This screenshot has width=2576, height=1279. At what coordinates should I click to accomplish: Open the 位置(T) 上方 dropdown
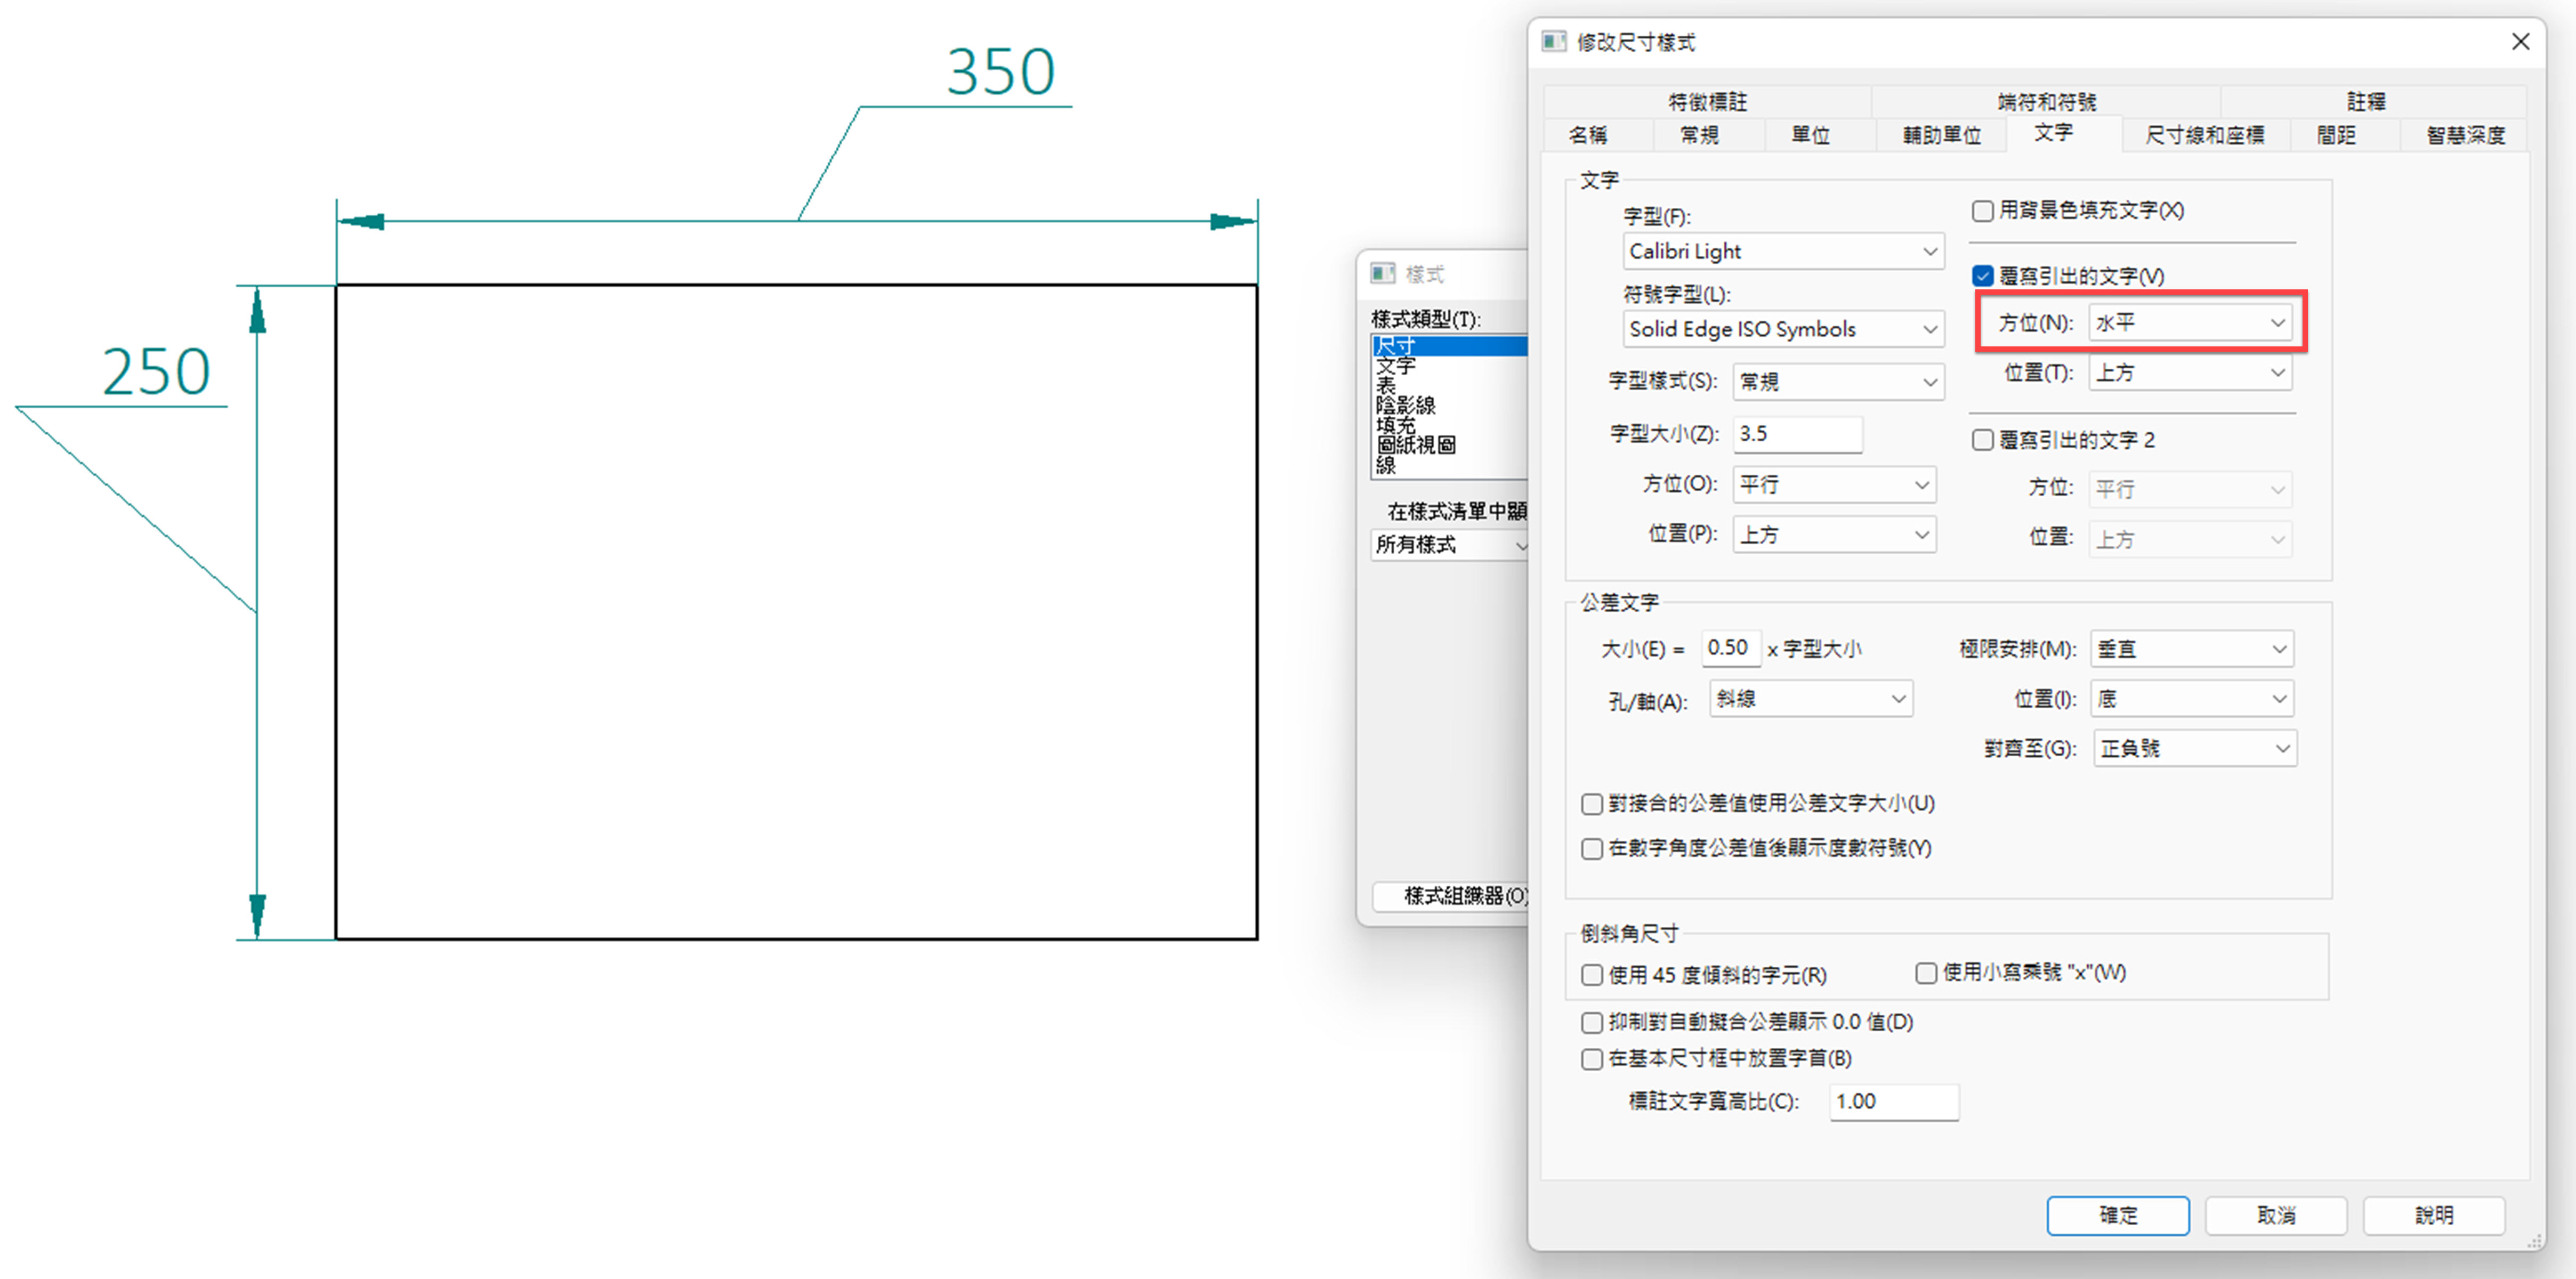click(x=2190, y=373)
